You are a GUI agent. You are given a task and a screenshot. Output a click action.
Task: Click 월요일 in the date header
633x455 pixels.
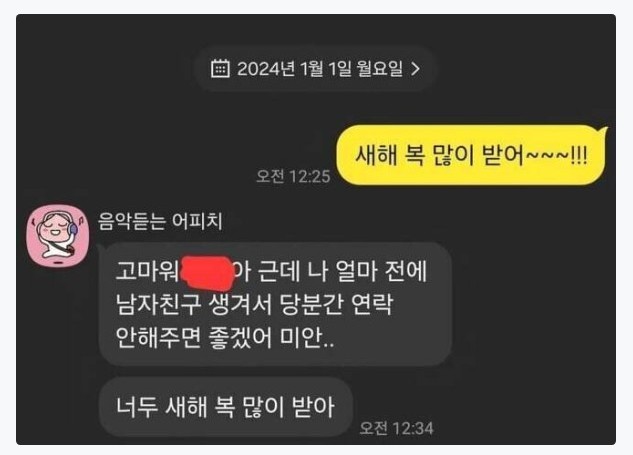click(x=379, y=69)
